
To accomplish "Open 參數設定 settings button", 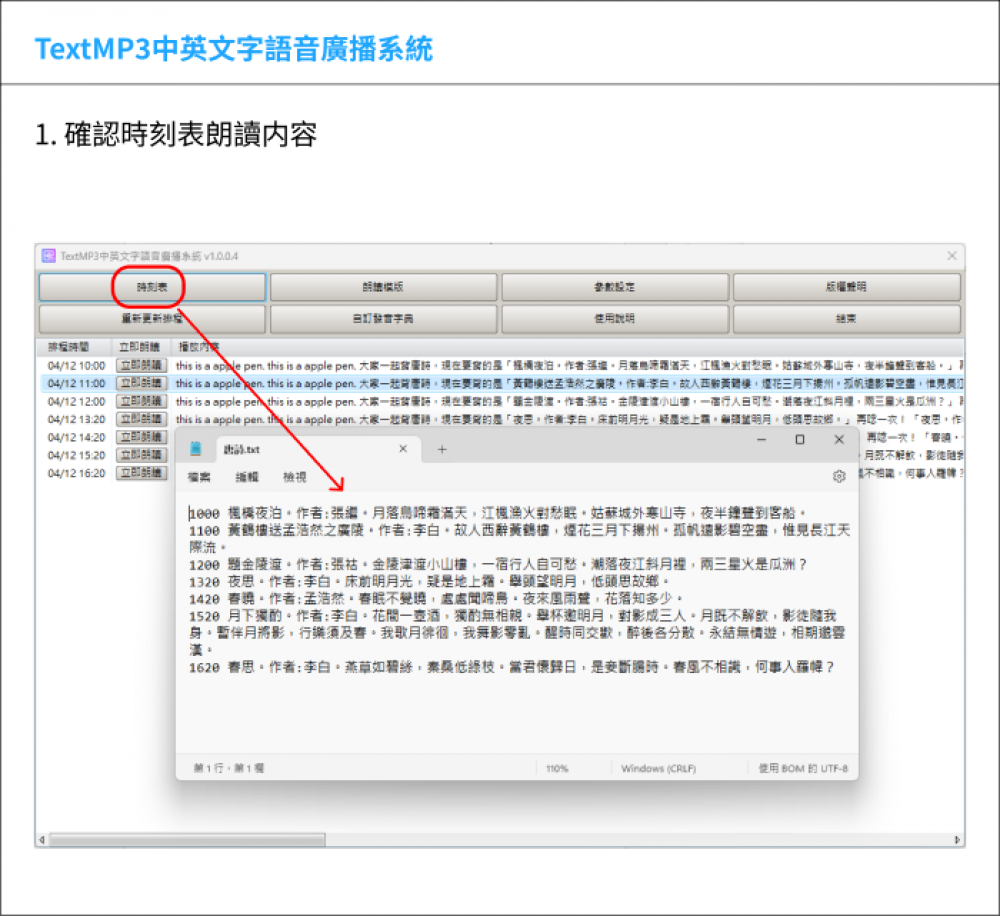I will 614,287.
